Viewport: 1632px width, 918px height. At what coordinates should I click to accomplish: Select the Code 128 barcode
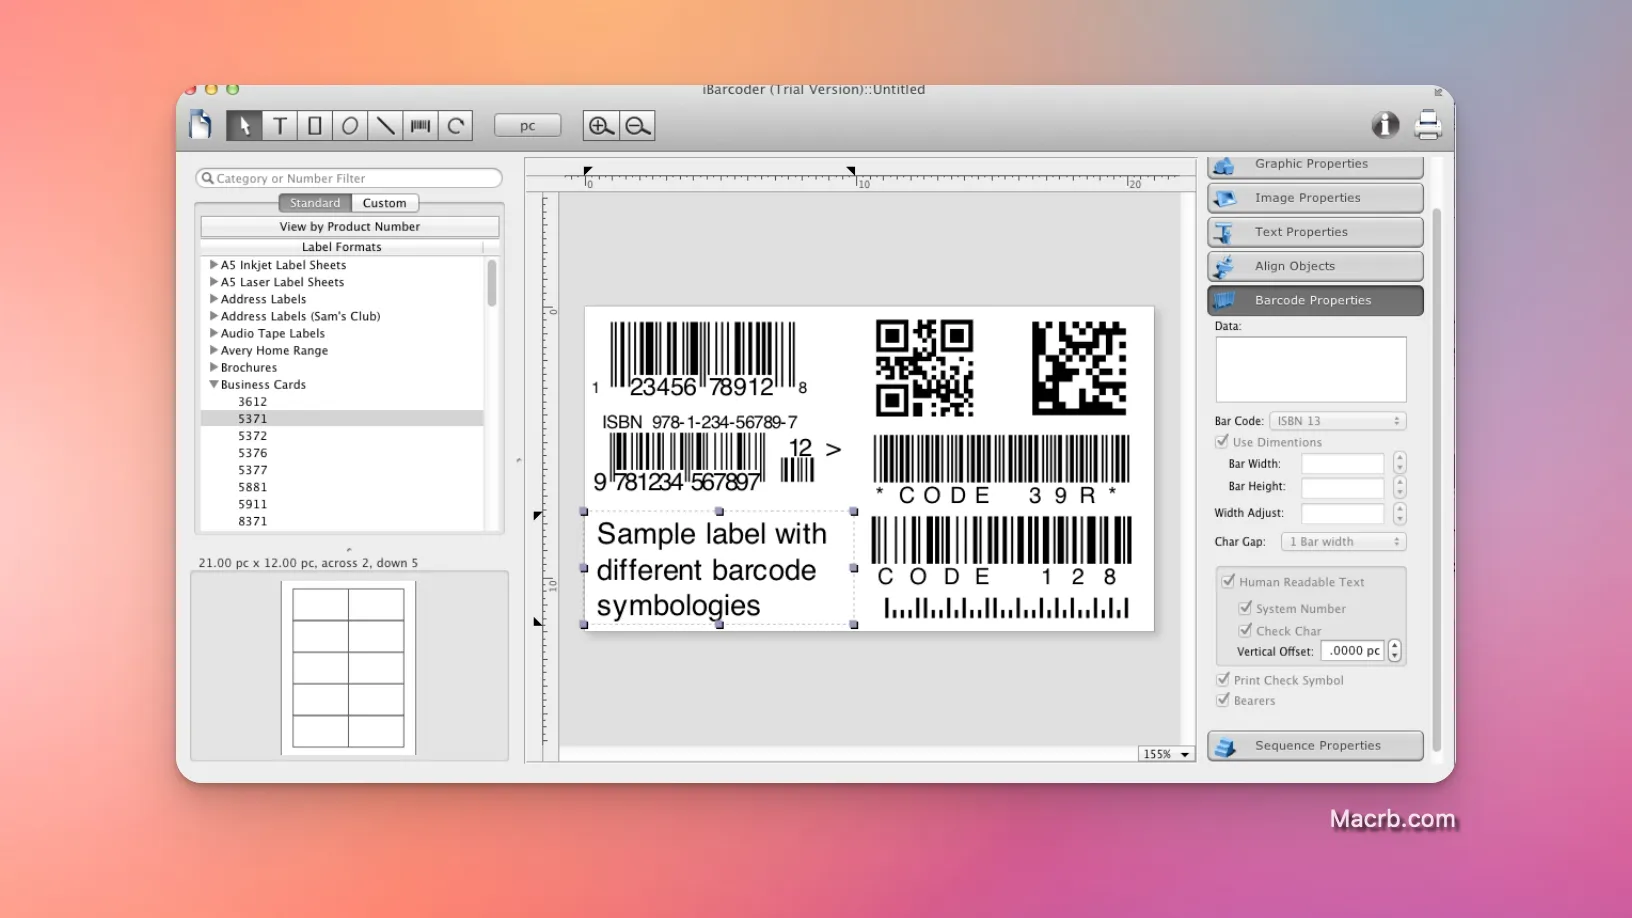click(1001, 551)
